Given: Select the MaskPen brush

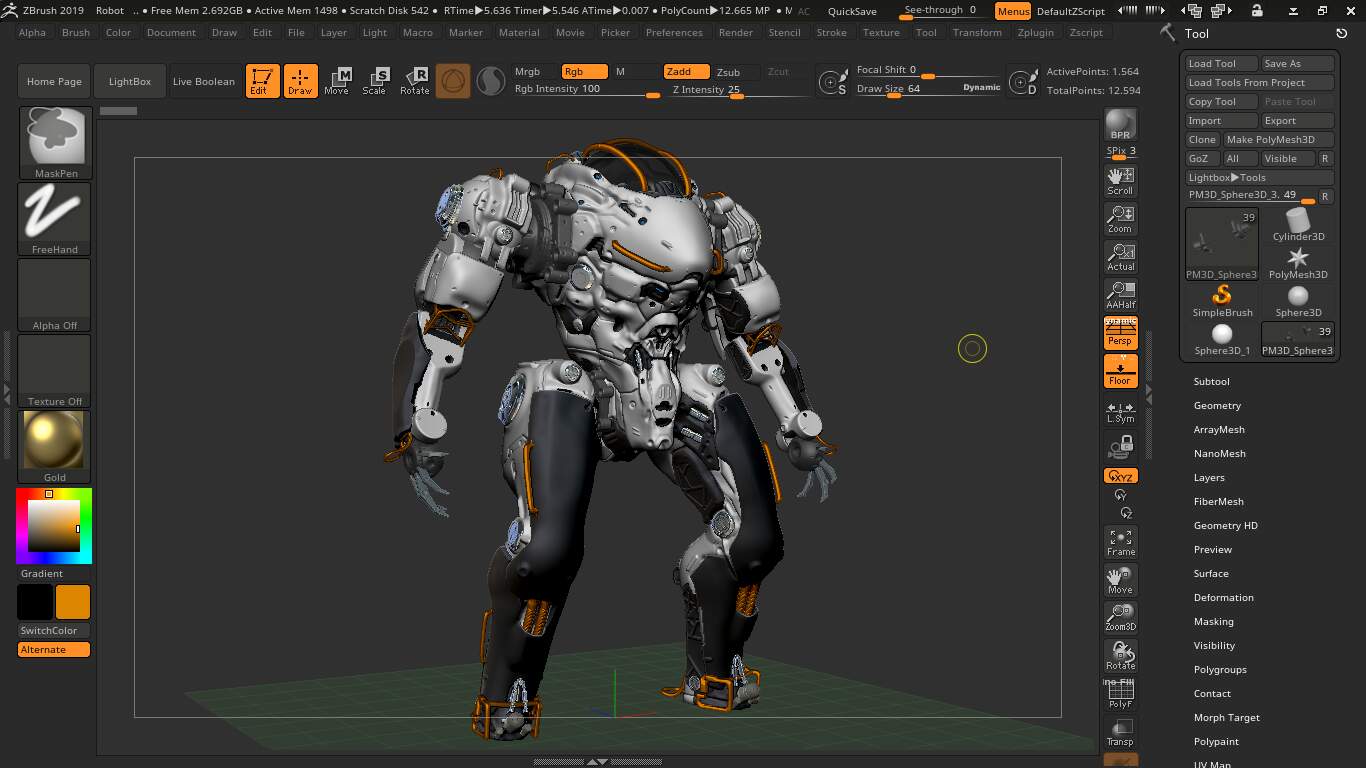Looking at the screenshot, I should click(x=54, y=140).
